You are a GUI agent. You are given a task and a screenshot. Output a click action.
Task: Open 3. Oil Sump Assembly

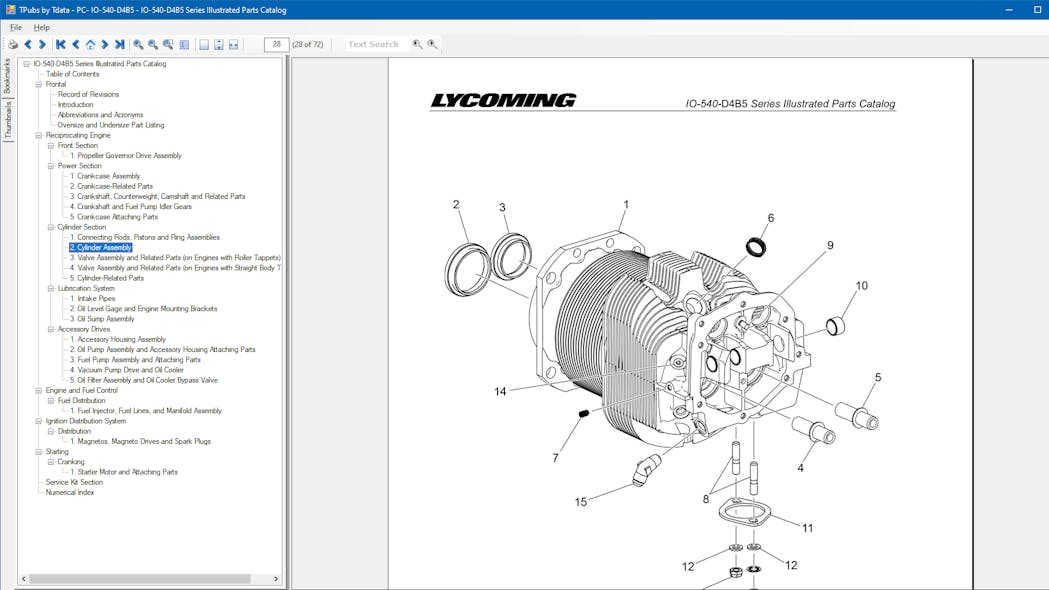(102, 319)
